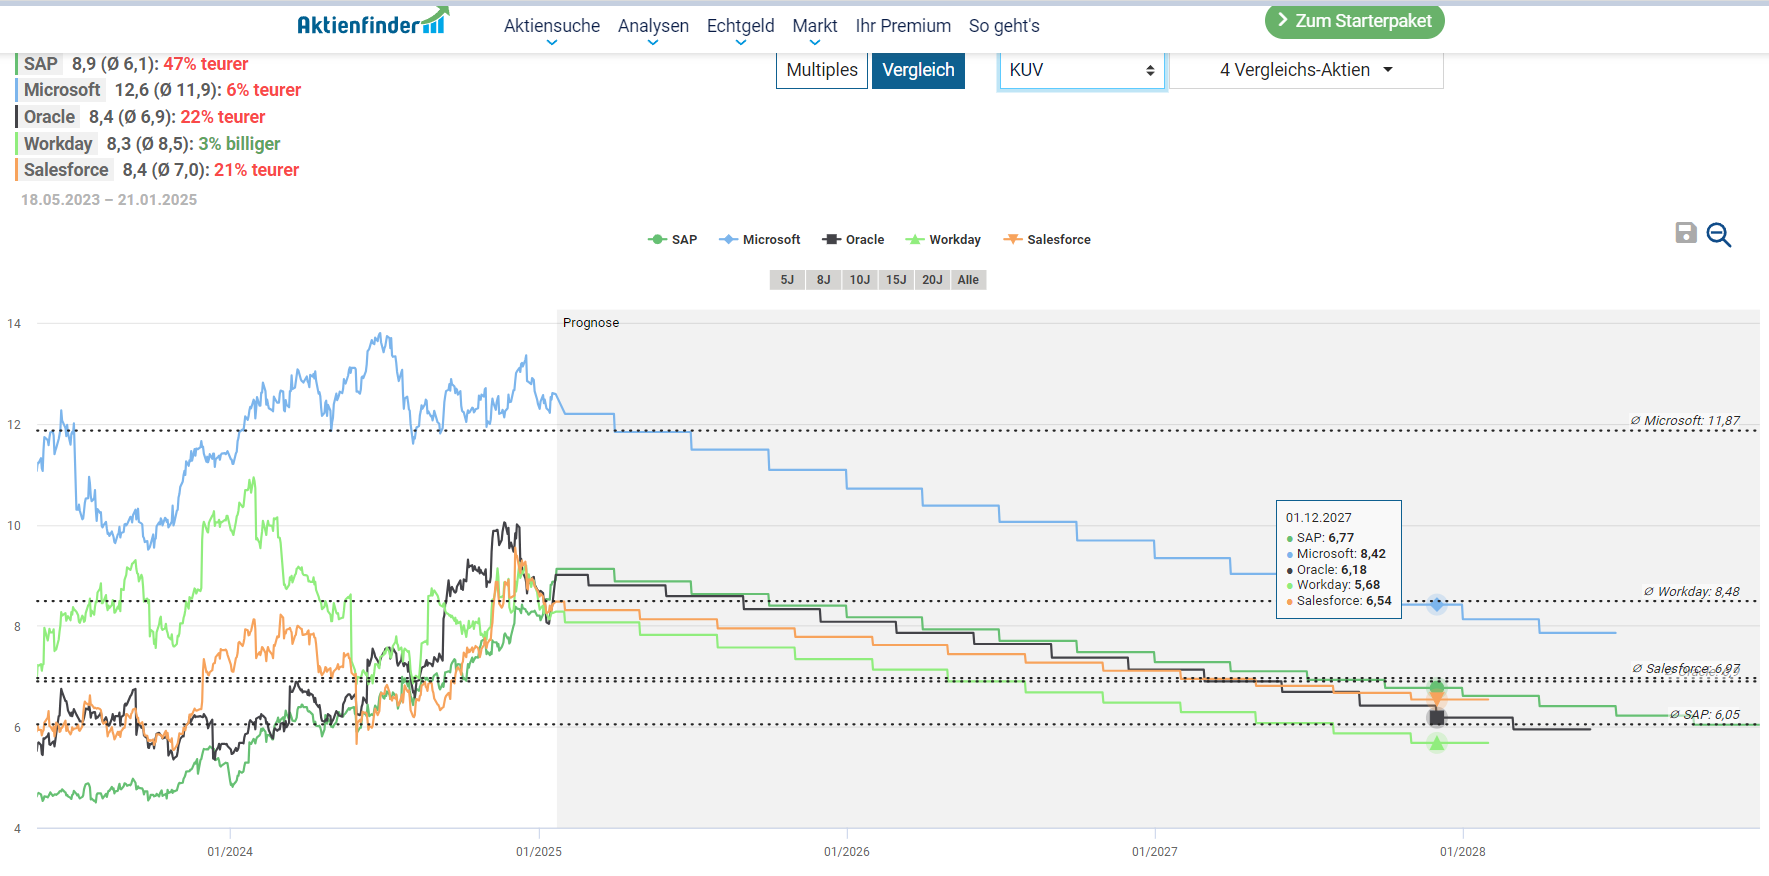Switch to the Vergleich tab
This screenshot has width=1769, height=876.
pyautogui.click(x=918, y=70)
